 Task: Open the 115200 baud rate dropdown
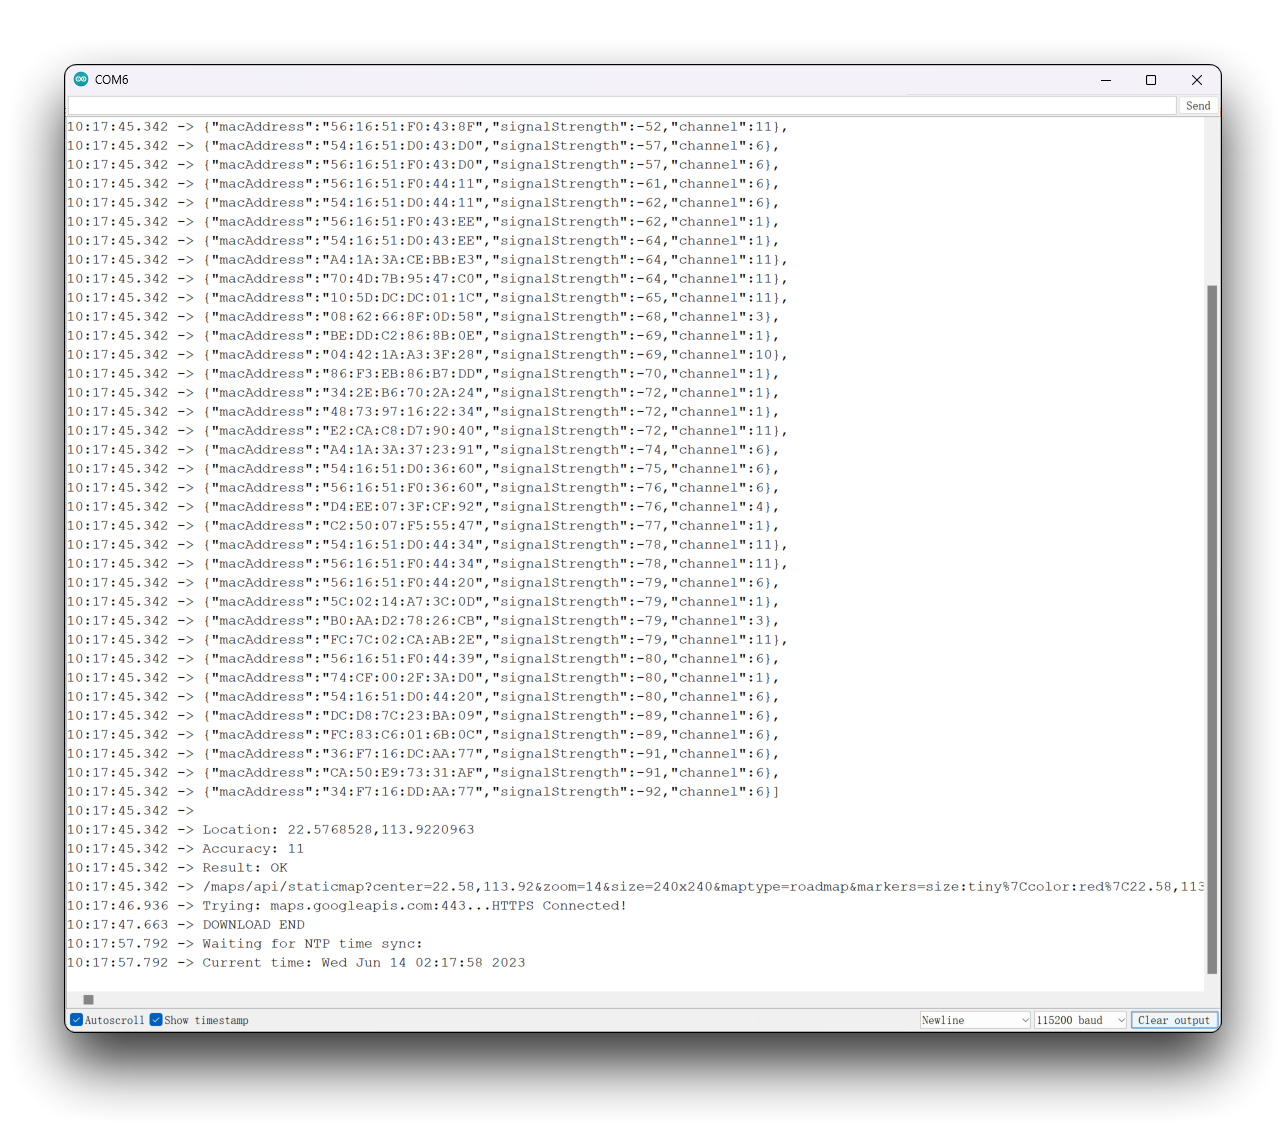point(1081,1020)
